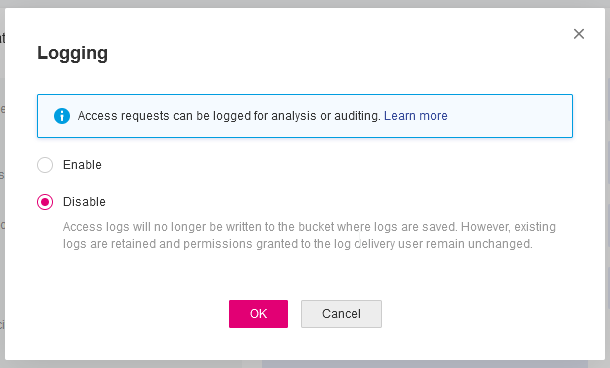Open the Learn more link
This screenshot has height=368, width=610.
point(415,116)
